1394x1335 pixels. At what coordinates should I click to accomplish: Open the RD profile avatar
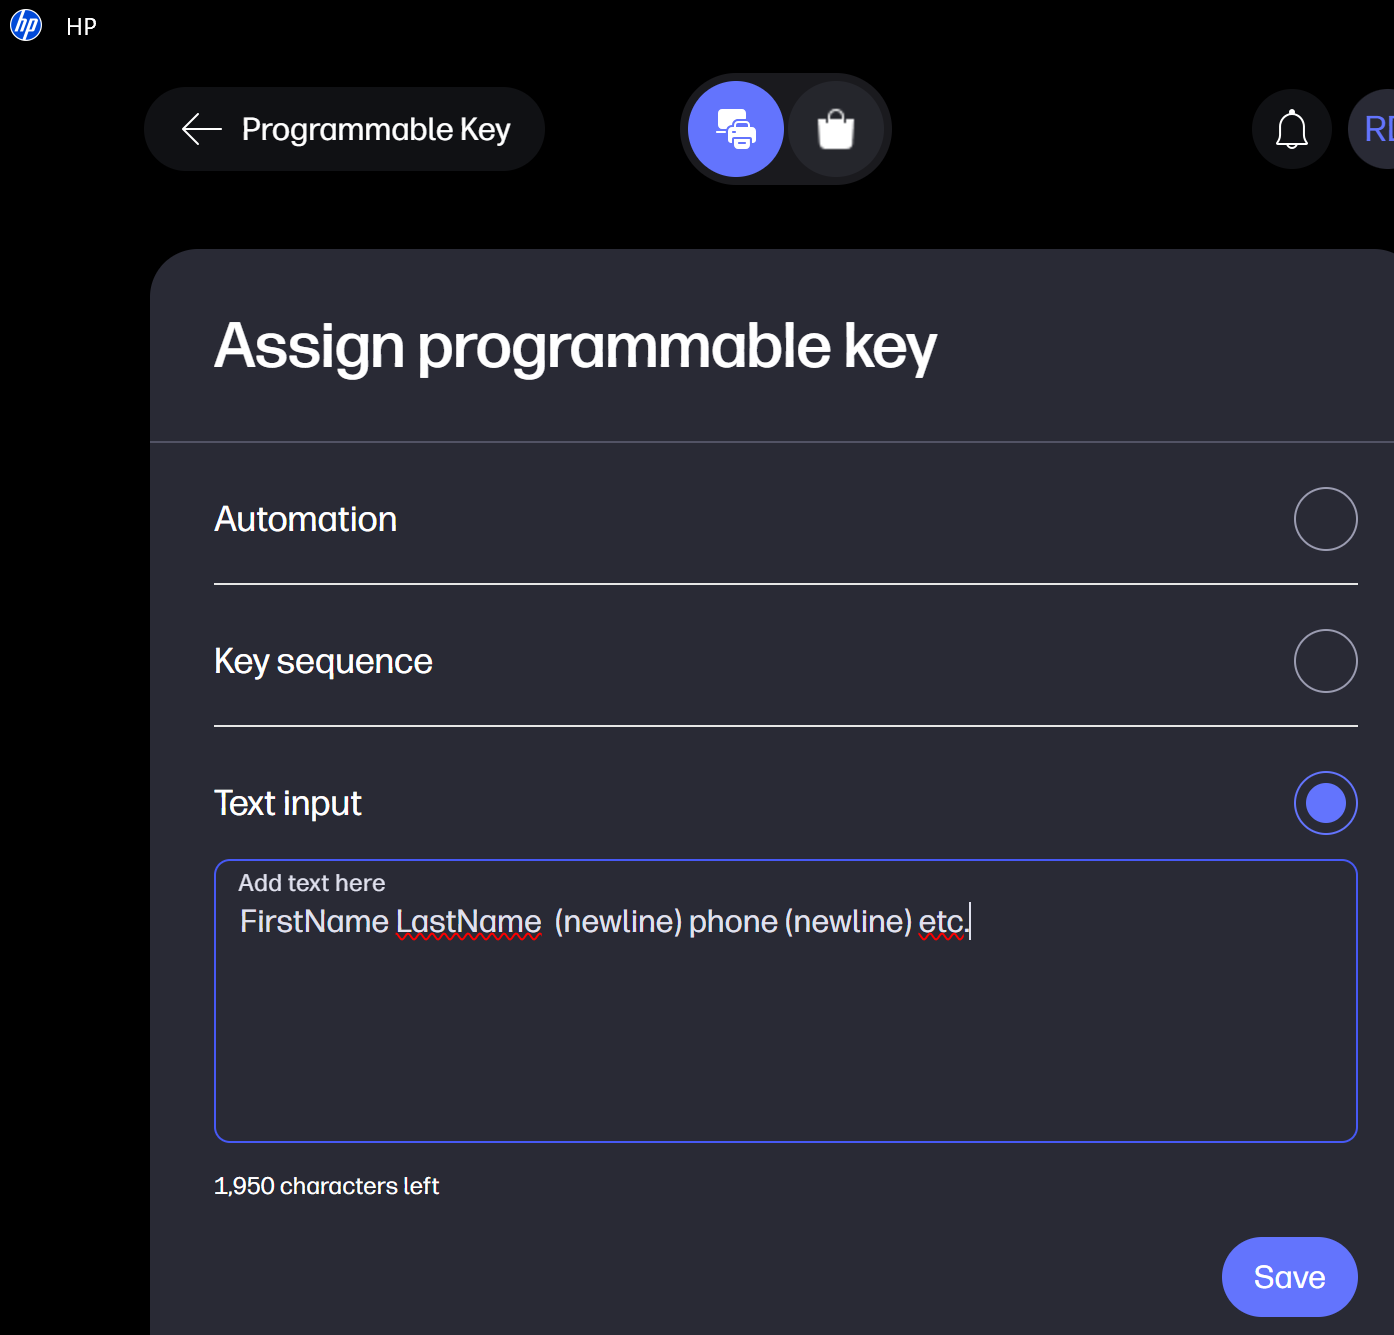pyautogui.click(x=1377, y=129)
